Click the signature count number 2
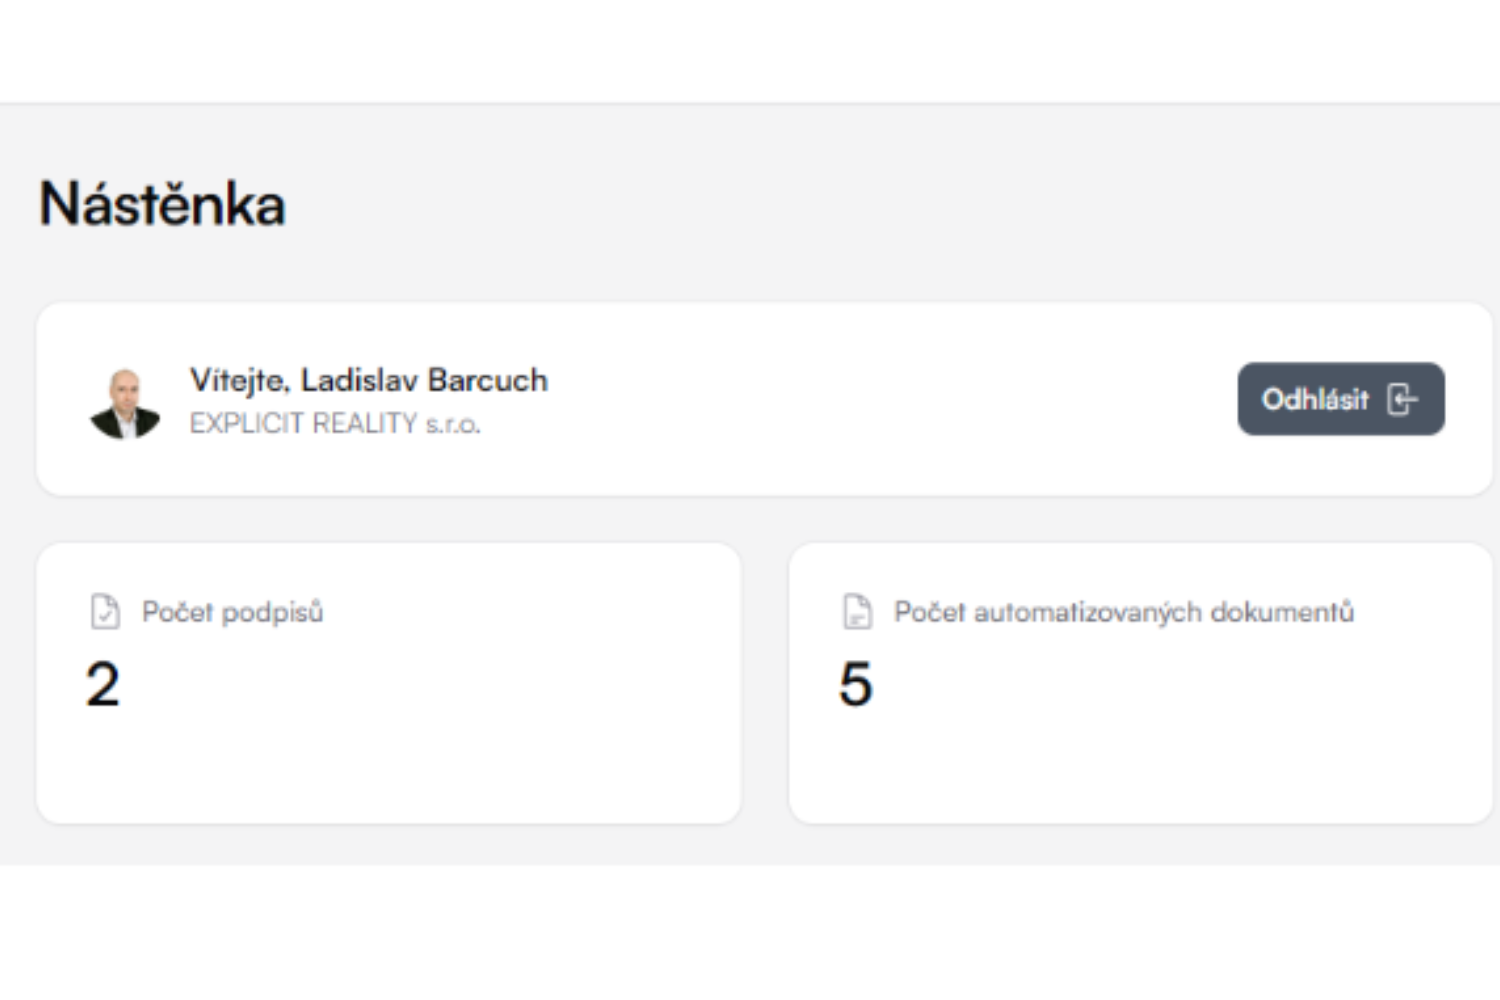Viewport: 1500px width, 1000px height. click(x=103, y=685)
